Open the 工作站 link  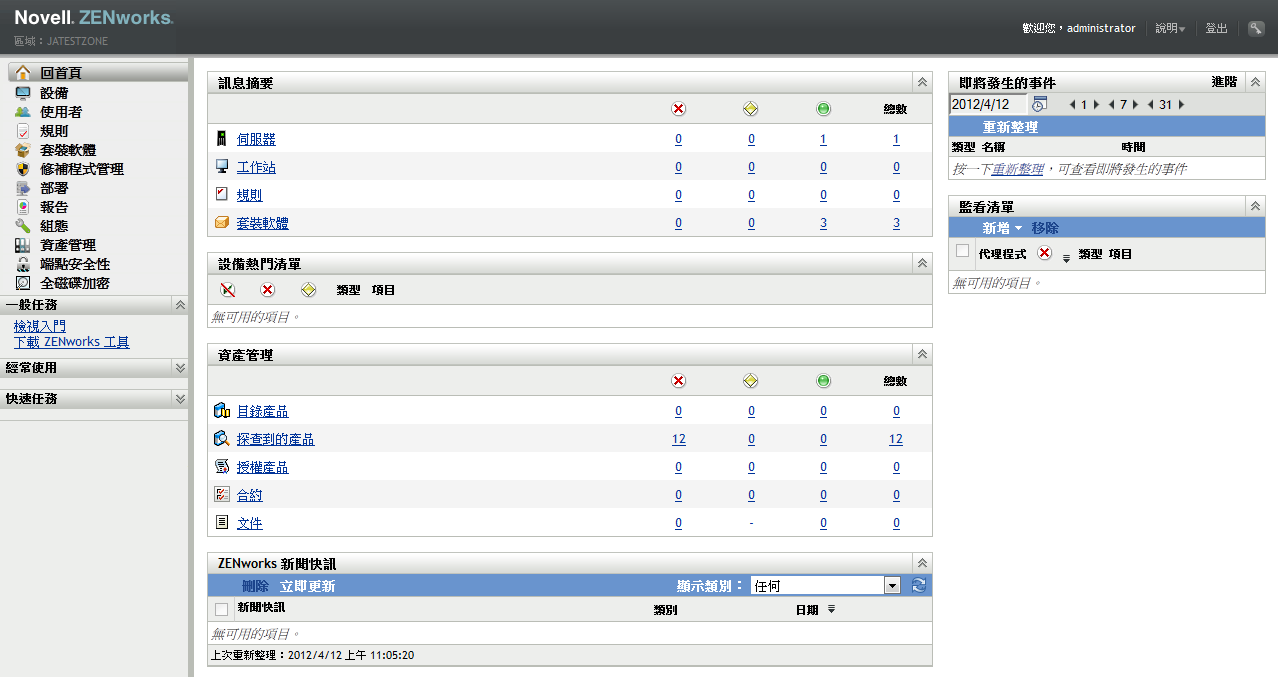click(256, 168)
